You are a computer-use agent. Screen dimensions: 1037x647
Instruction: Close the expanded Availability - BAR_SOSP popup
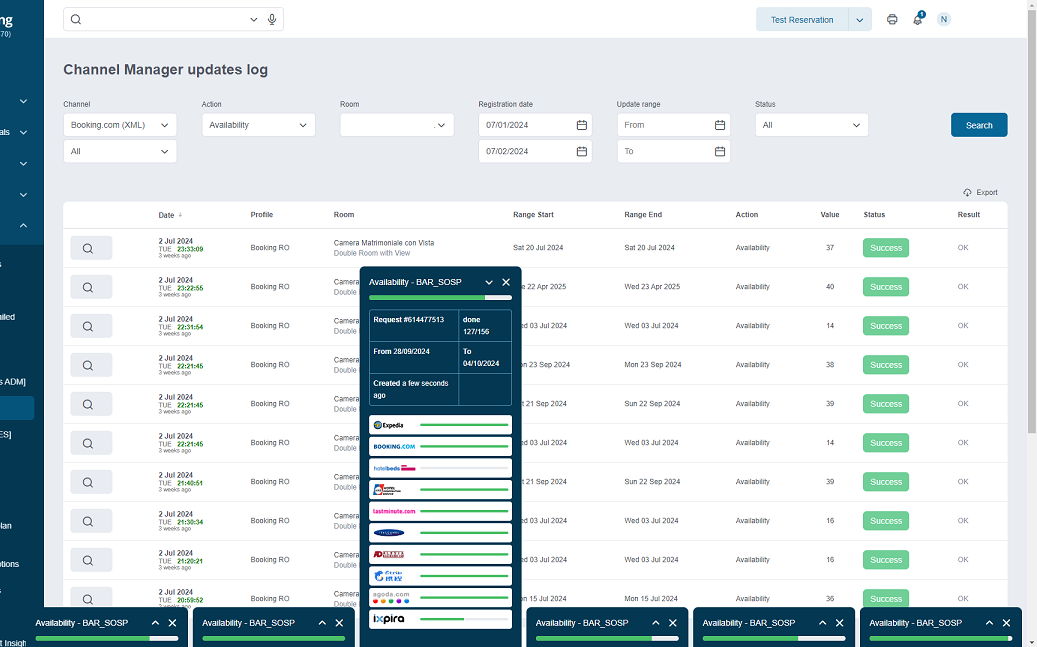tap(506, 282)
